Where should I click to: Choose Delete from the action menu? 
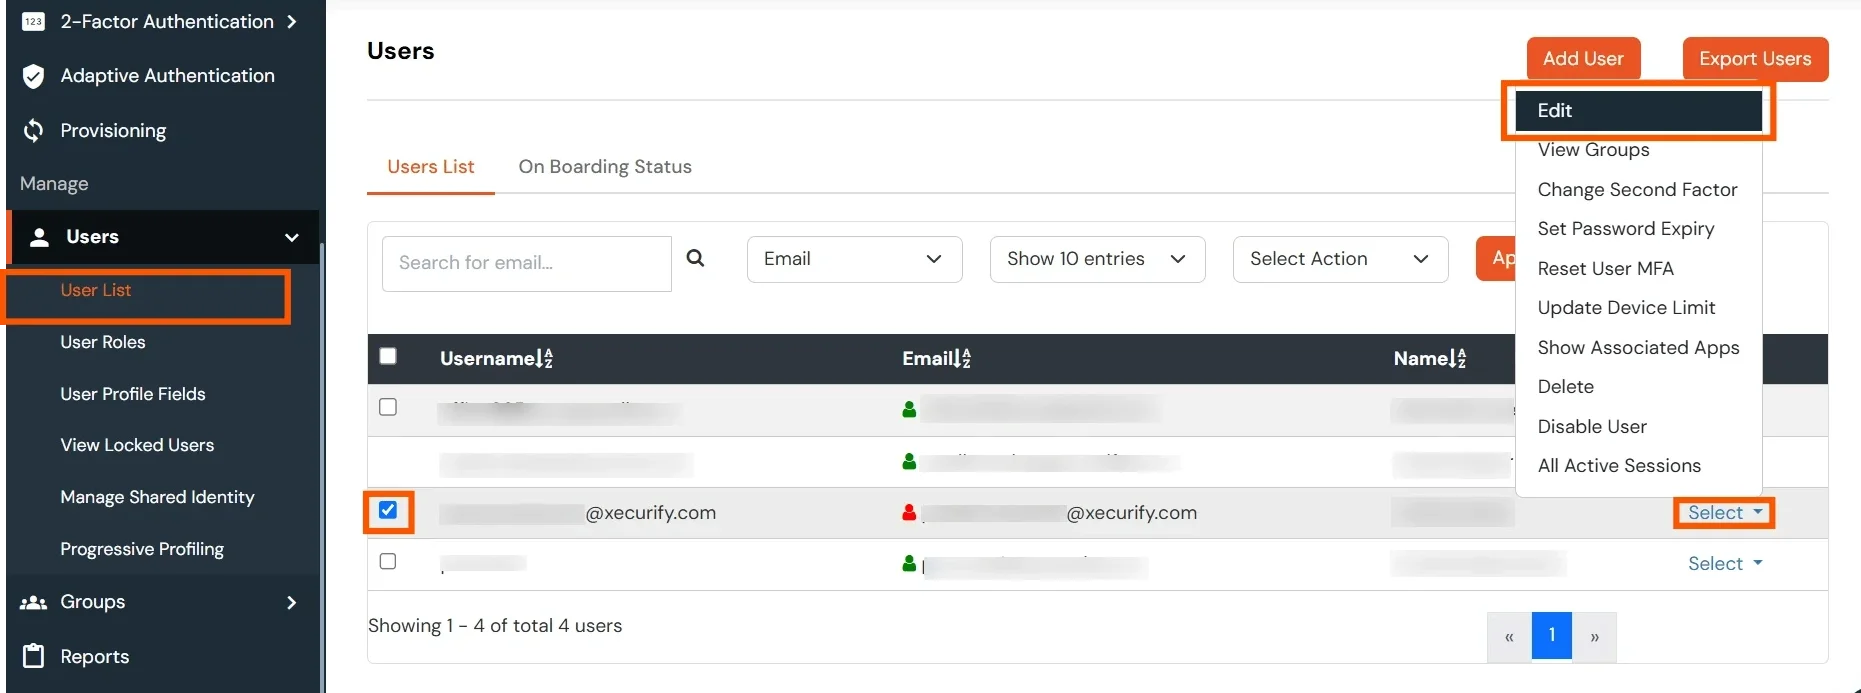(x=1638, y=387)
